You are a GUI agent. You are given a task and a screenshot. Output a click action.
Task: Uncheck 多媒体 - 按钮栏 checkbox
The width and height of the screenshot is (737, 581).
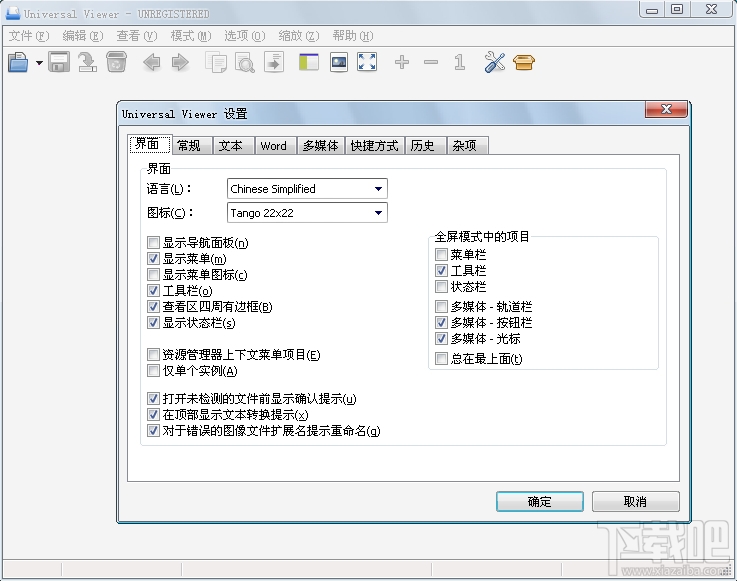[x=441, y=322]
